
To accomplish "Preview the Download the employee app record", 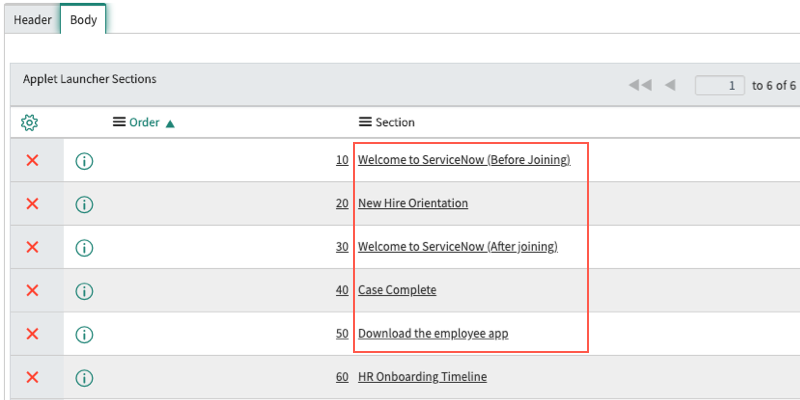I will (x=84, y=335).
